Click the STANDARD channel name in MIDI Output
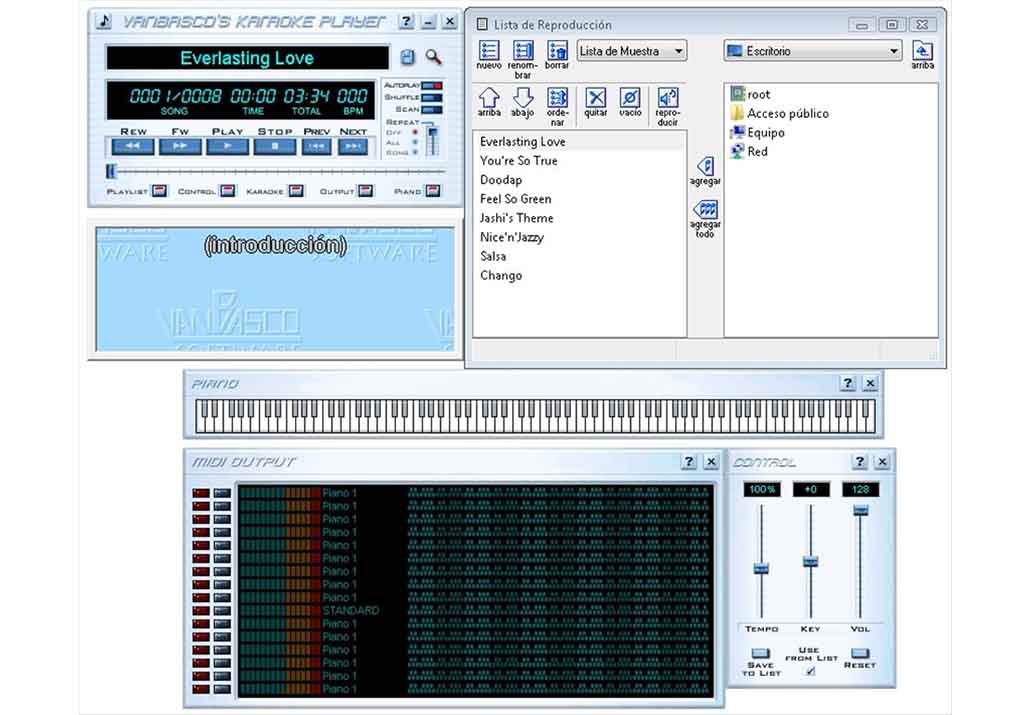This screenshot has height=715, width=1024. [x=351, y=611]
